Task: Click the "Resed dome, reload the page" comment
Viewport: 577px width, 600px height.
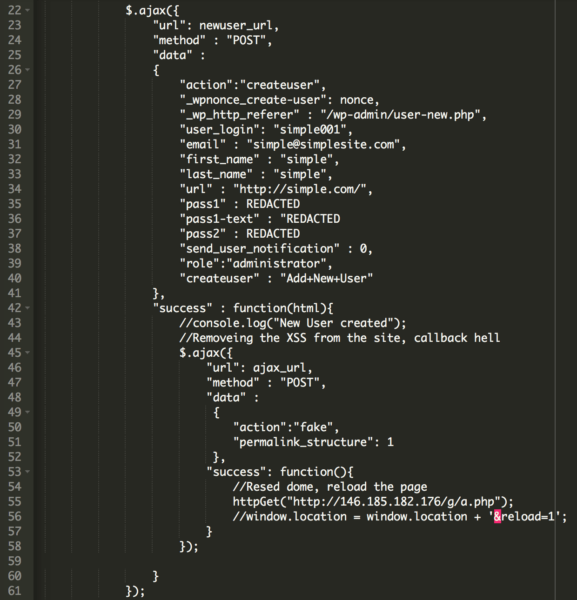Action: 330,487
